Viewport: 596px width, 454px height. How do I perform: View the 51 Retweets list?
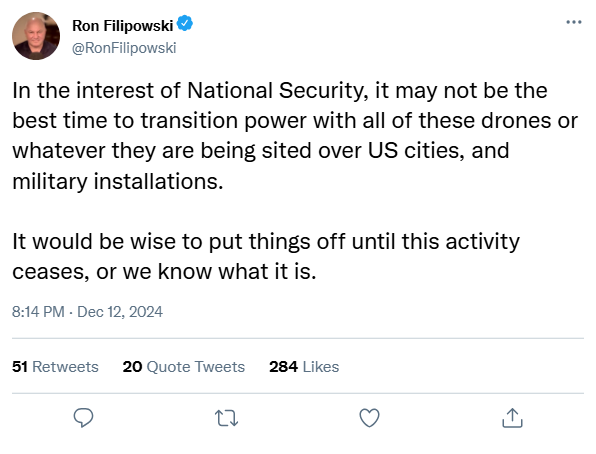click(55, 367)
